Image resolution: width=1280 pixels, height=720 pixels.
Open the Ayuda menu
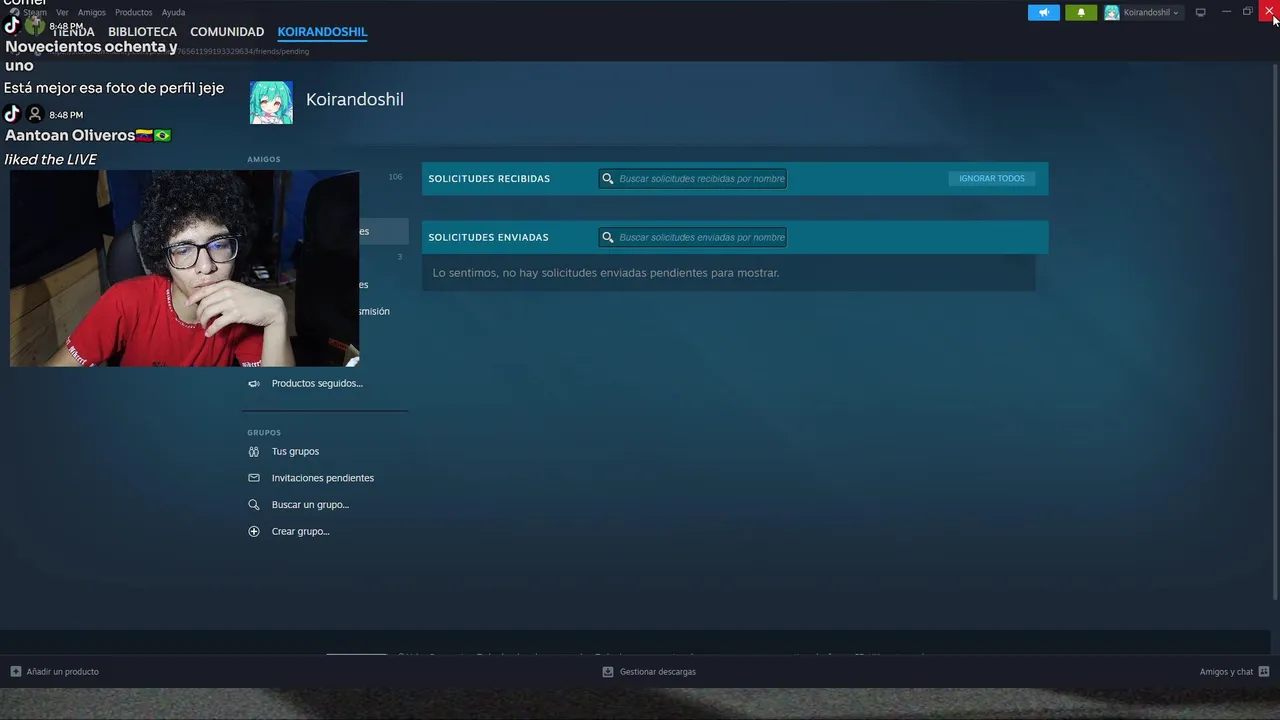coord(173,13)
